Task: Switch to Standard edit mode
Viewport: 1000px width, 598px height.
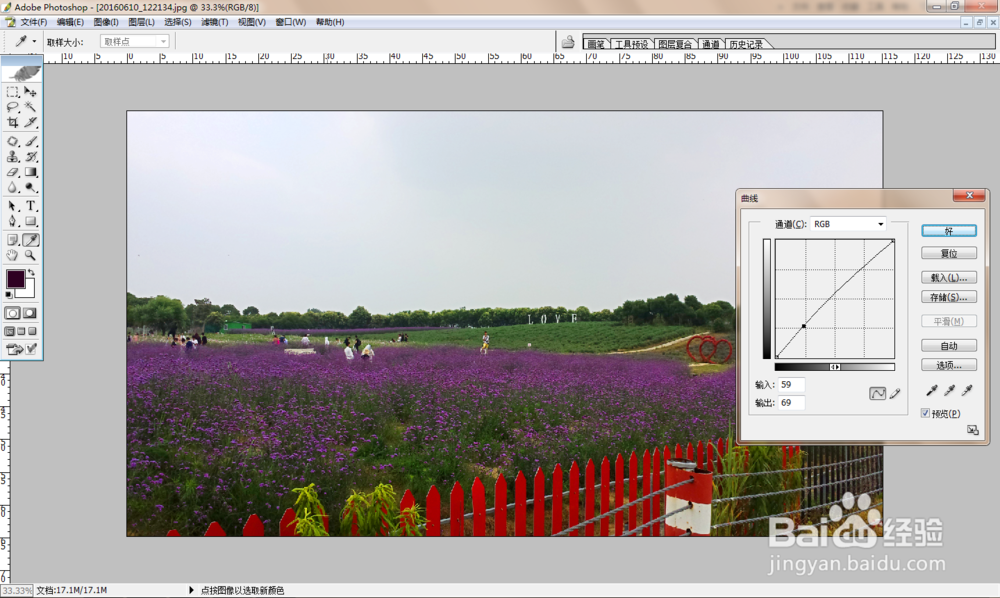Action: click(13, 313)
